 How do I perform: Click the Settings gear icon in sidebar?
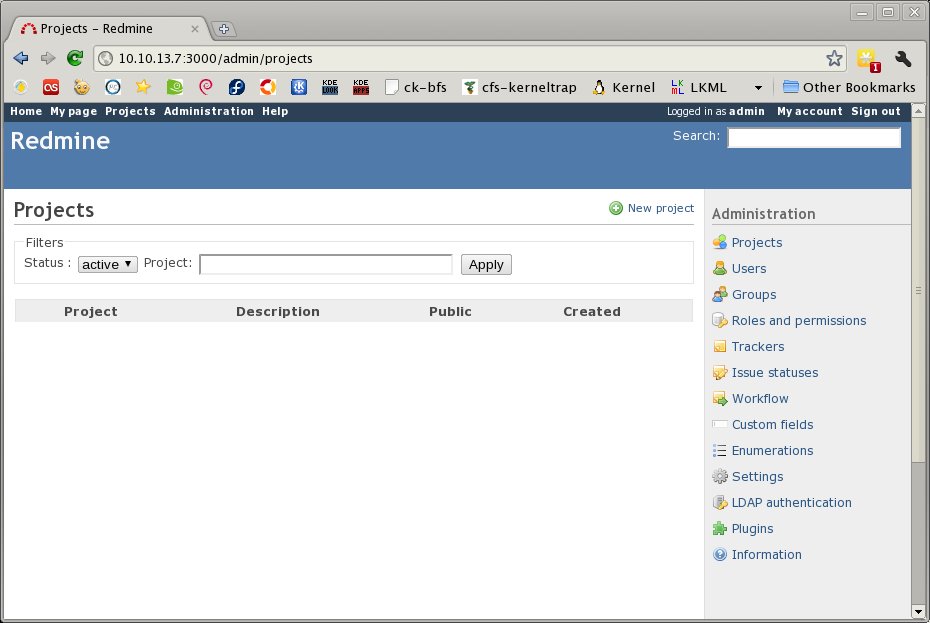(x=719, y=476)
